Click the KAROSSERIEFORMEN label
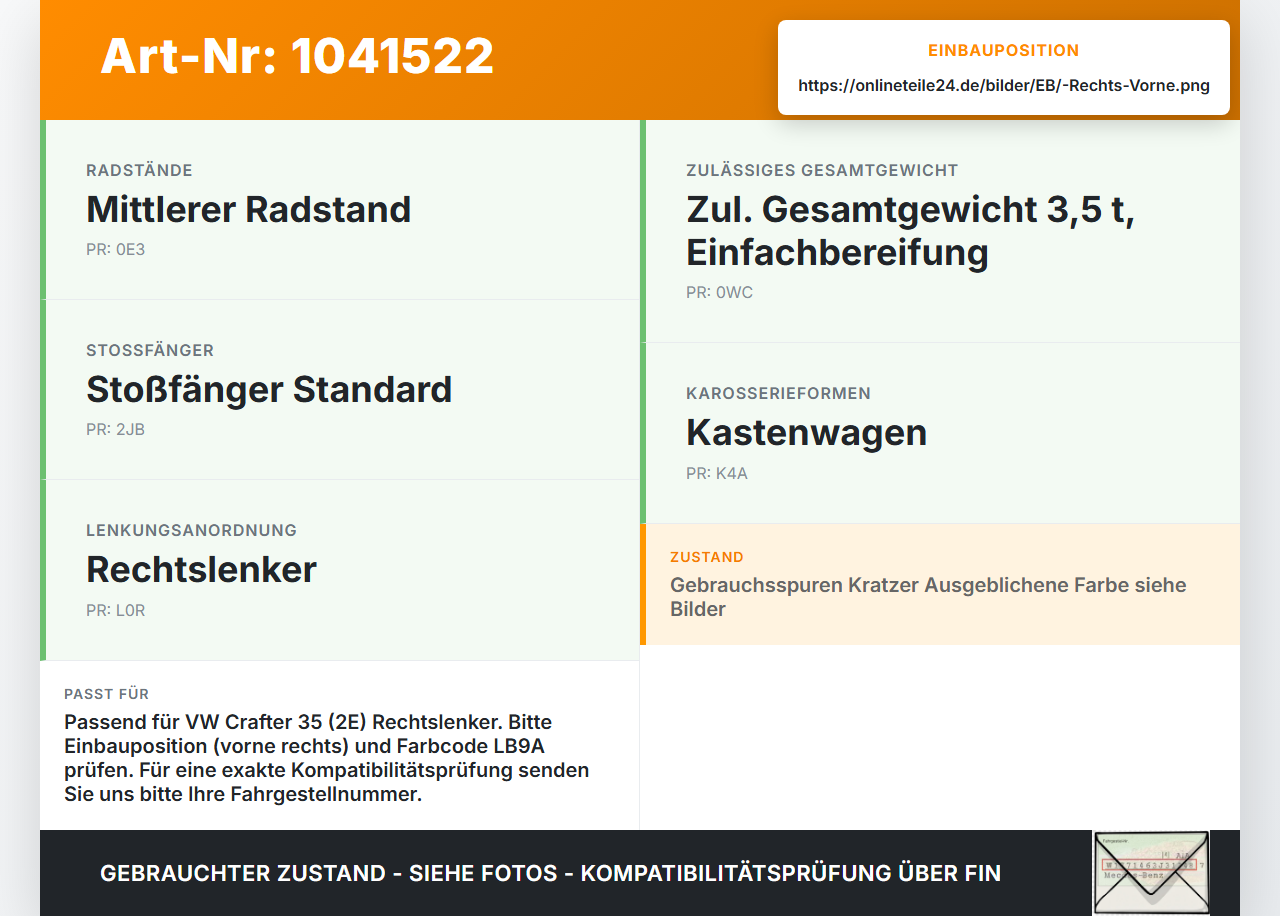The image size is (1280, 916). click(778, 393)
